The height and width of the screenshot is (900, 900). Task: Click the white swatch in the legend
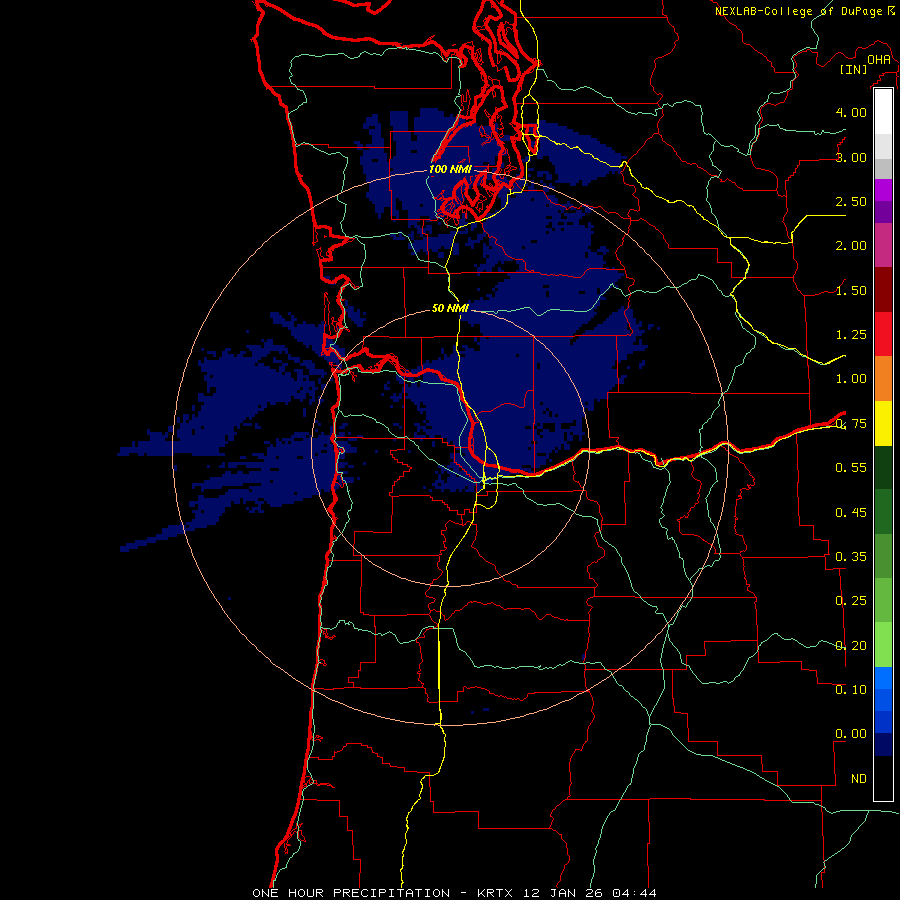click(x=883, y=112)
